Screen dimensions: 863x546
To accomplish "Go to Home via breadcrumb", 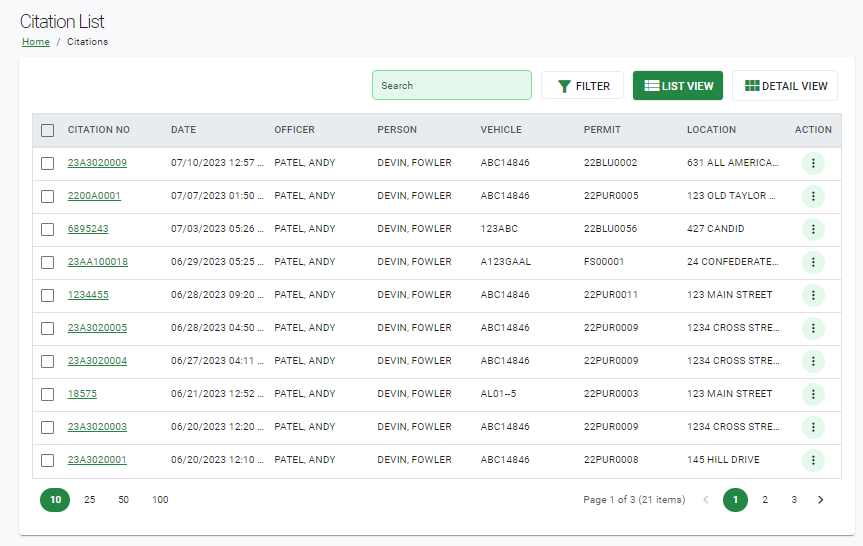I will click(x=36, y=42).
